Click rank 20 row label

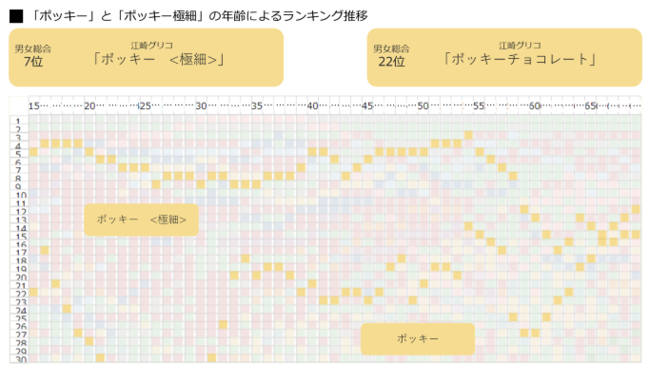tap(21, 277)
